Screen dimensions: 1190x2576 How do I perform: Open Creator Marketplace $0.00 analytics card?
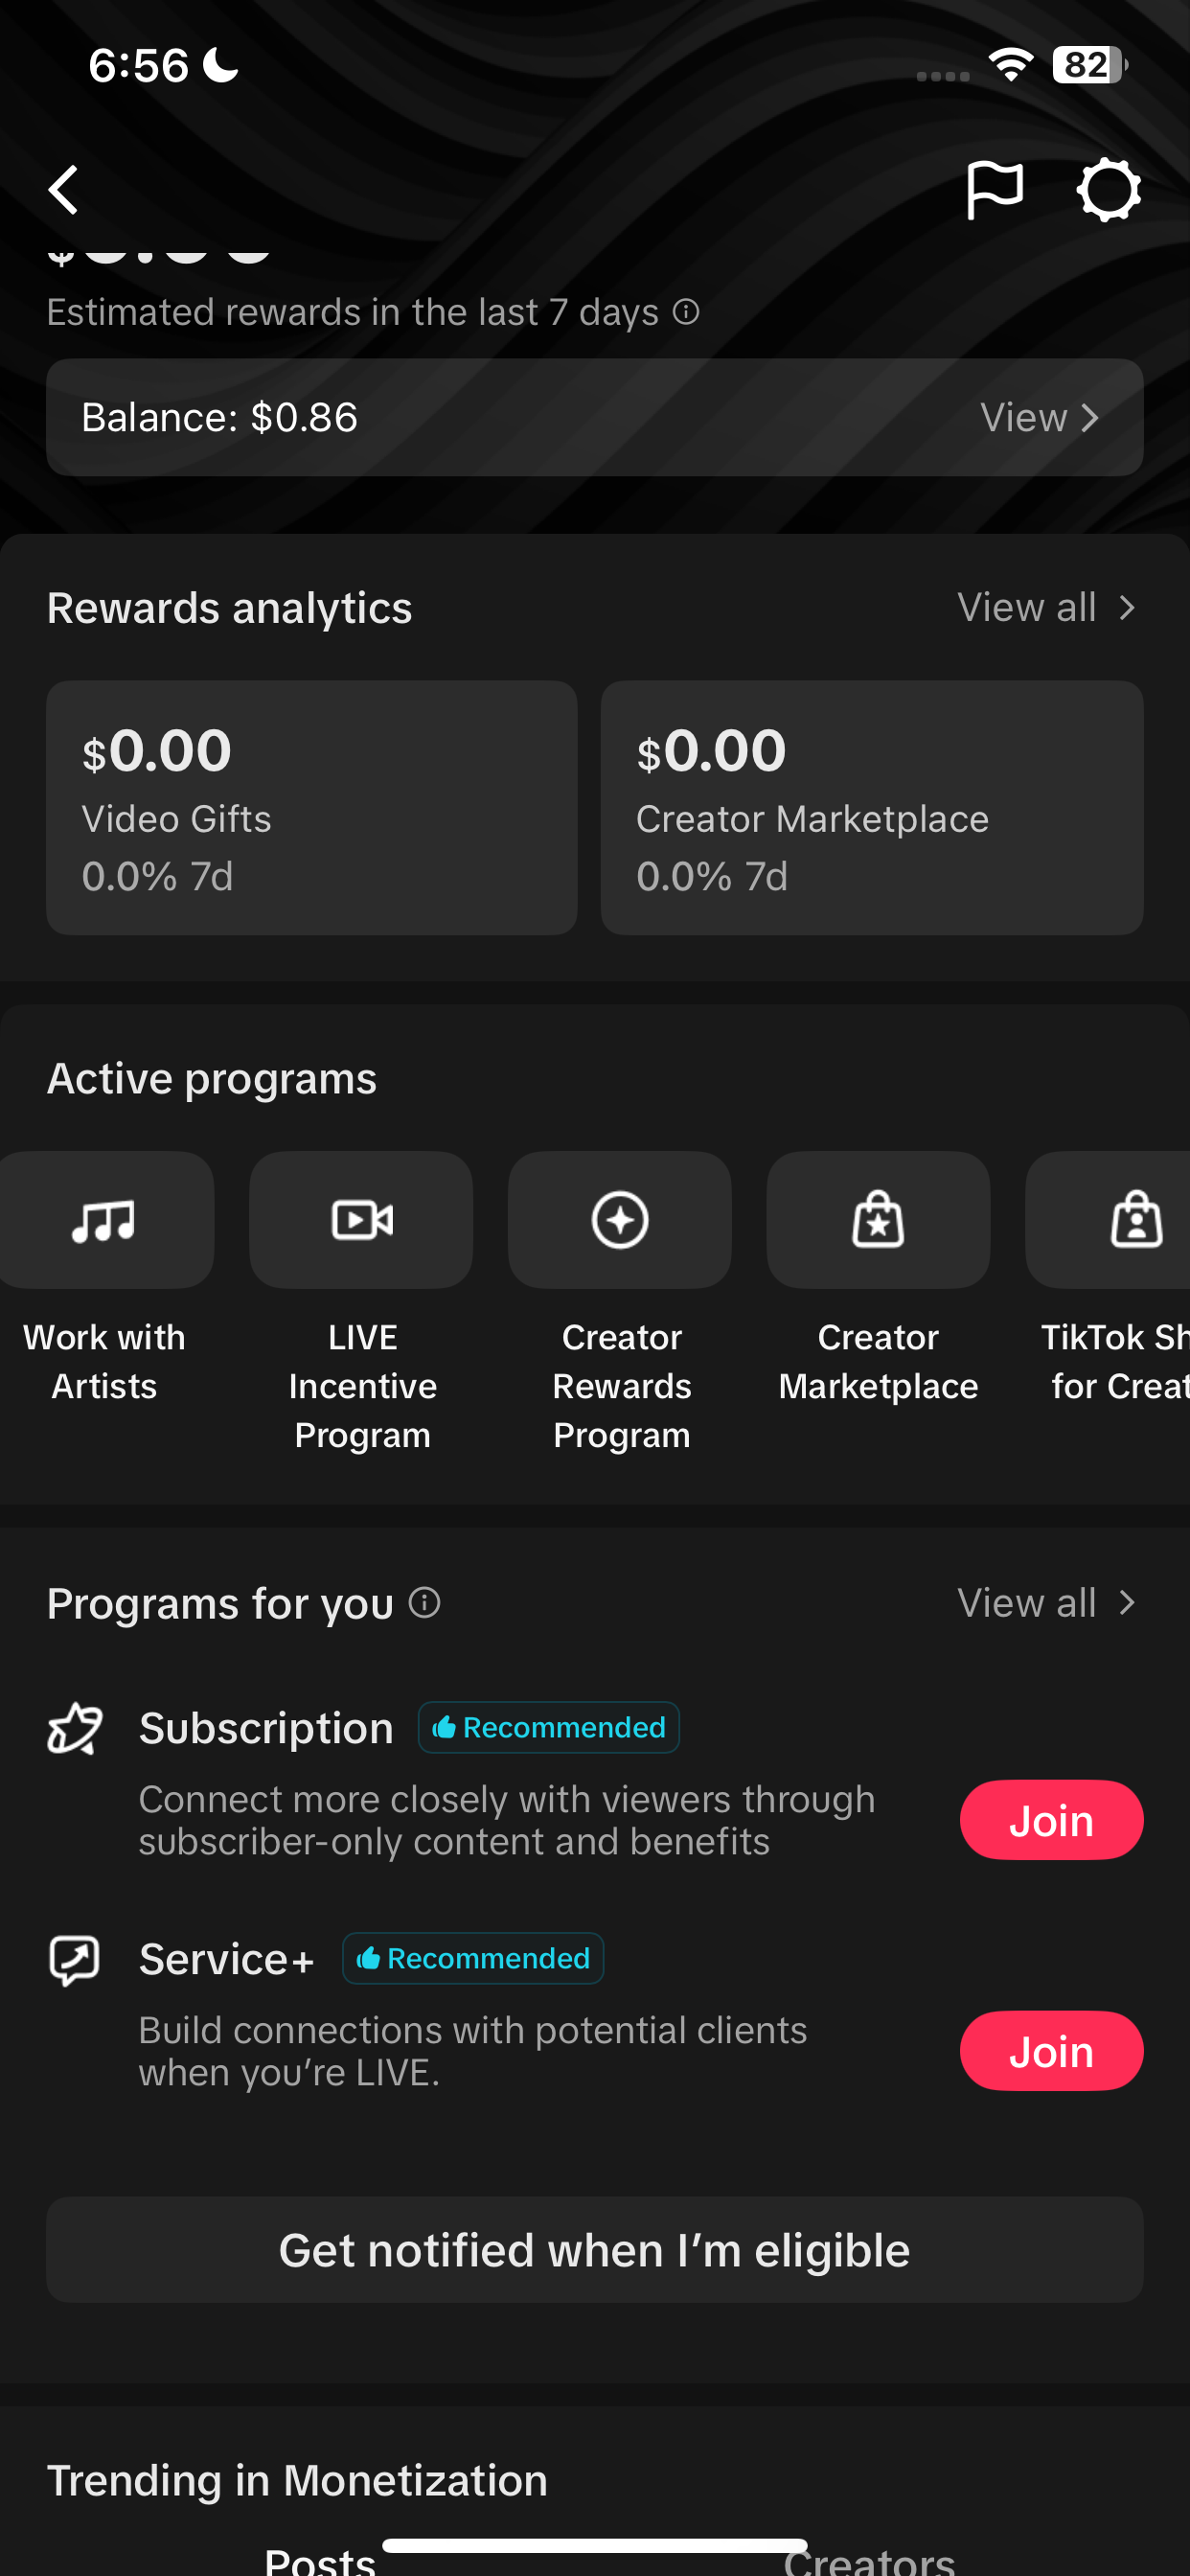[871, 808]
